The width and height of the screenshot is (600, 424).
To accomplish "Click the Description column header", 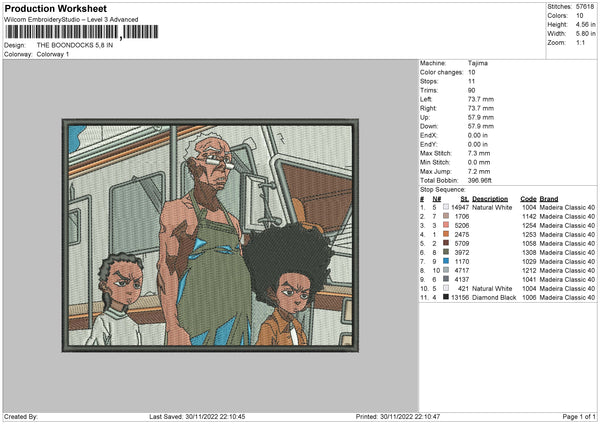I will [x=490, y=199].
